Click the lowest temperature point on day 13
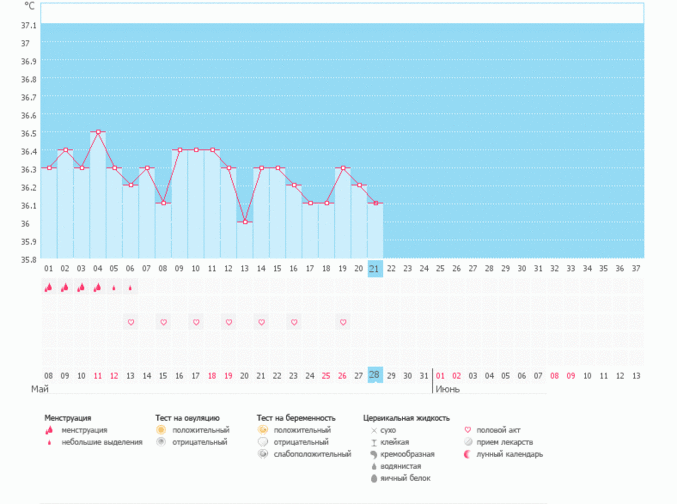 245,222
